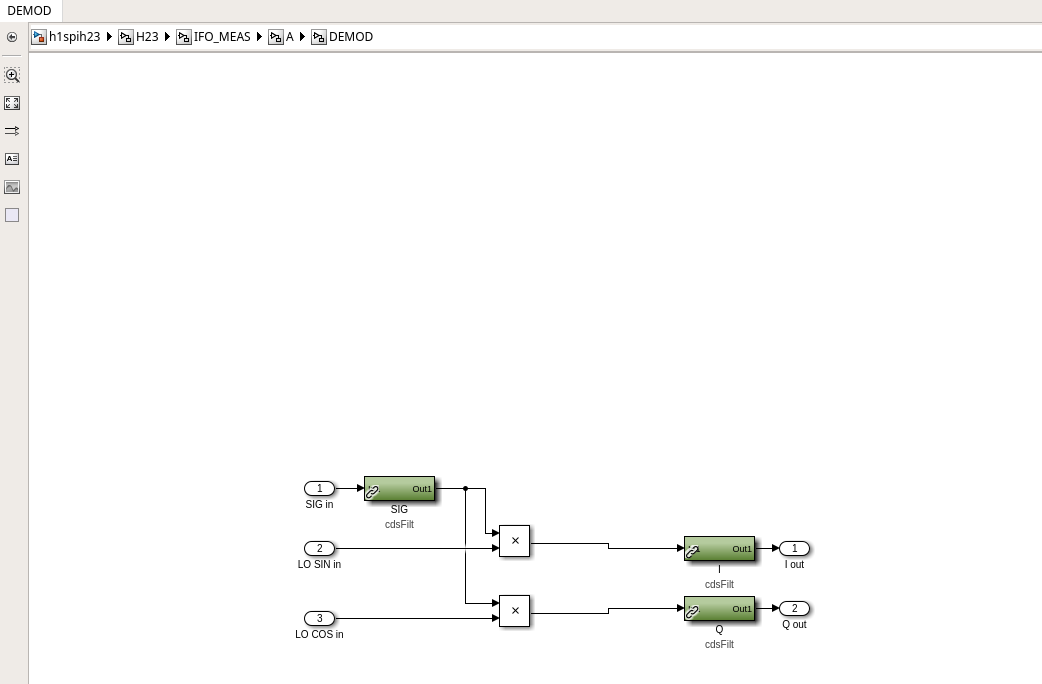Navigate to A in breadcrumb

pos(290,37)
